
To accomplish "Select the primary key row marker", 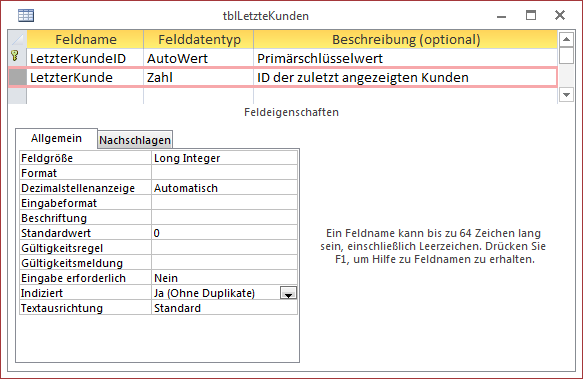I will [17, 58].
